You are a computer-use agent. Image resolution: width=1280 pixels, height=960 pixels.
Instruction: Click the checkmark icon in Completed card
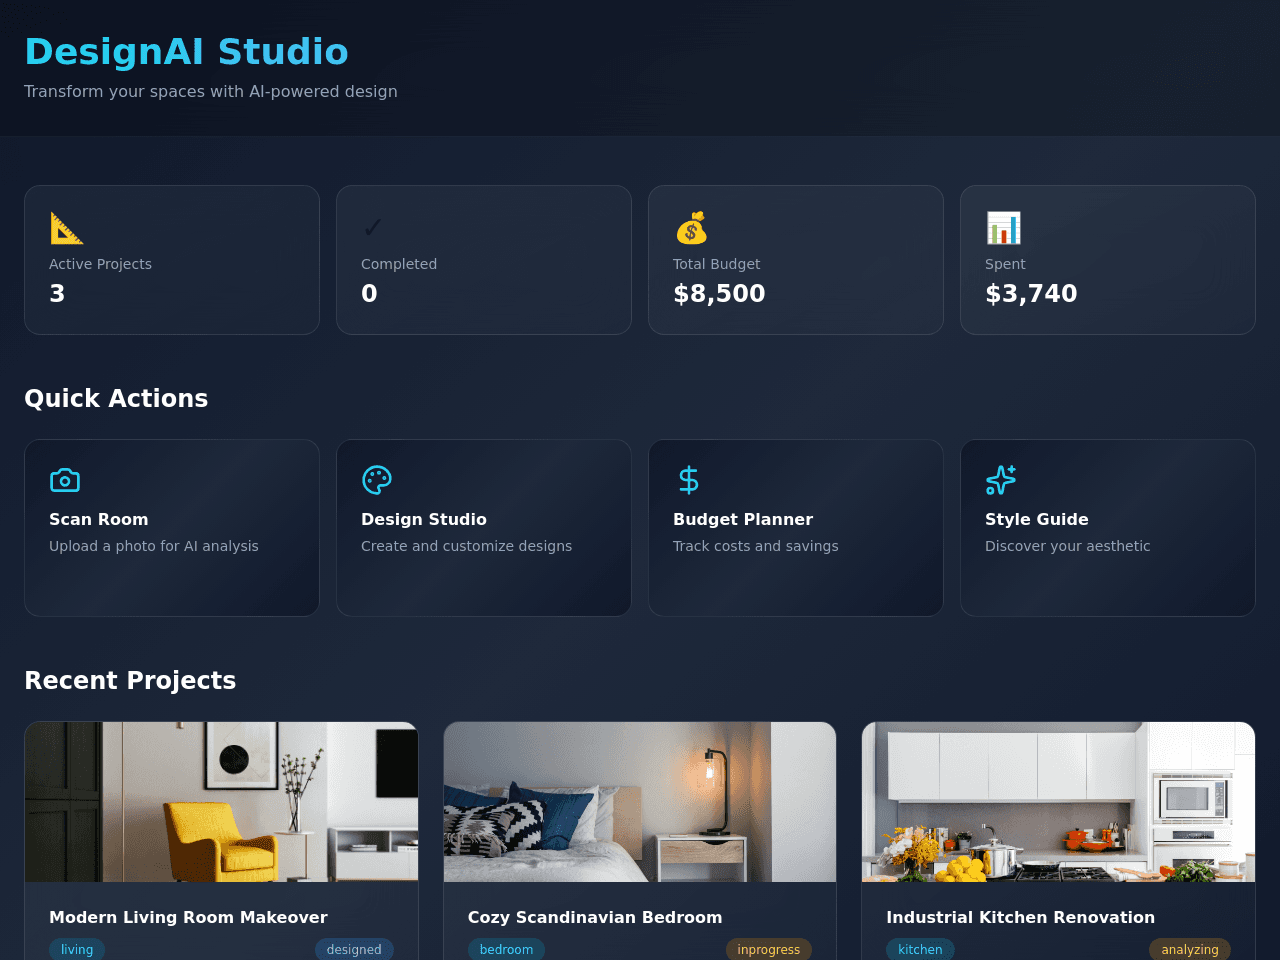pyautogui.click(x=372, y=228)
